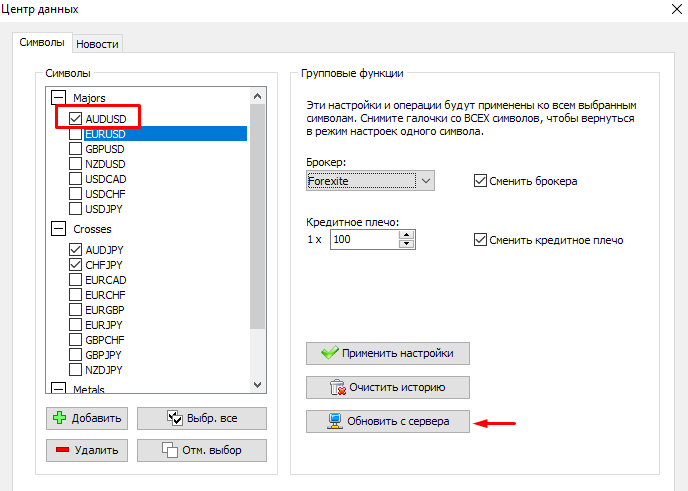Collapse the Majors tree group
This screenshot has height=491, width=688.
[x=57, y=98]
